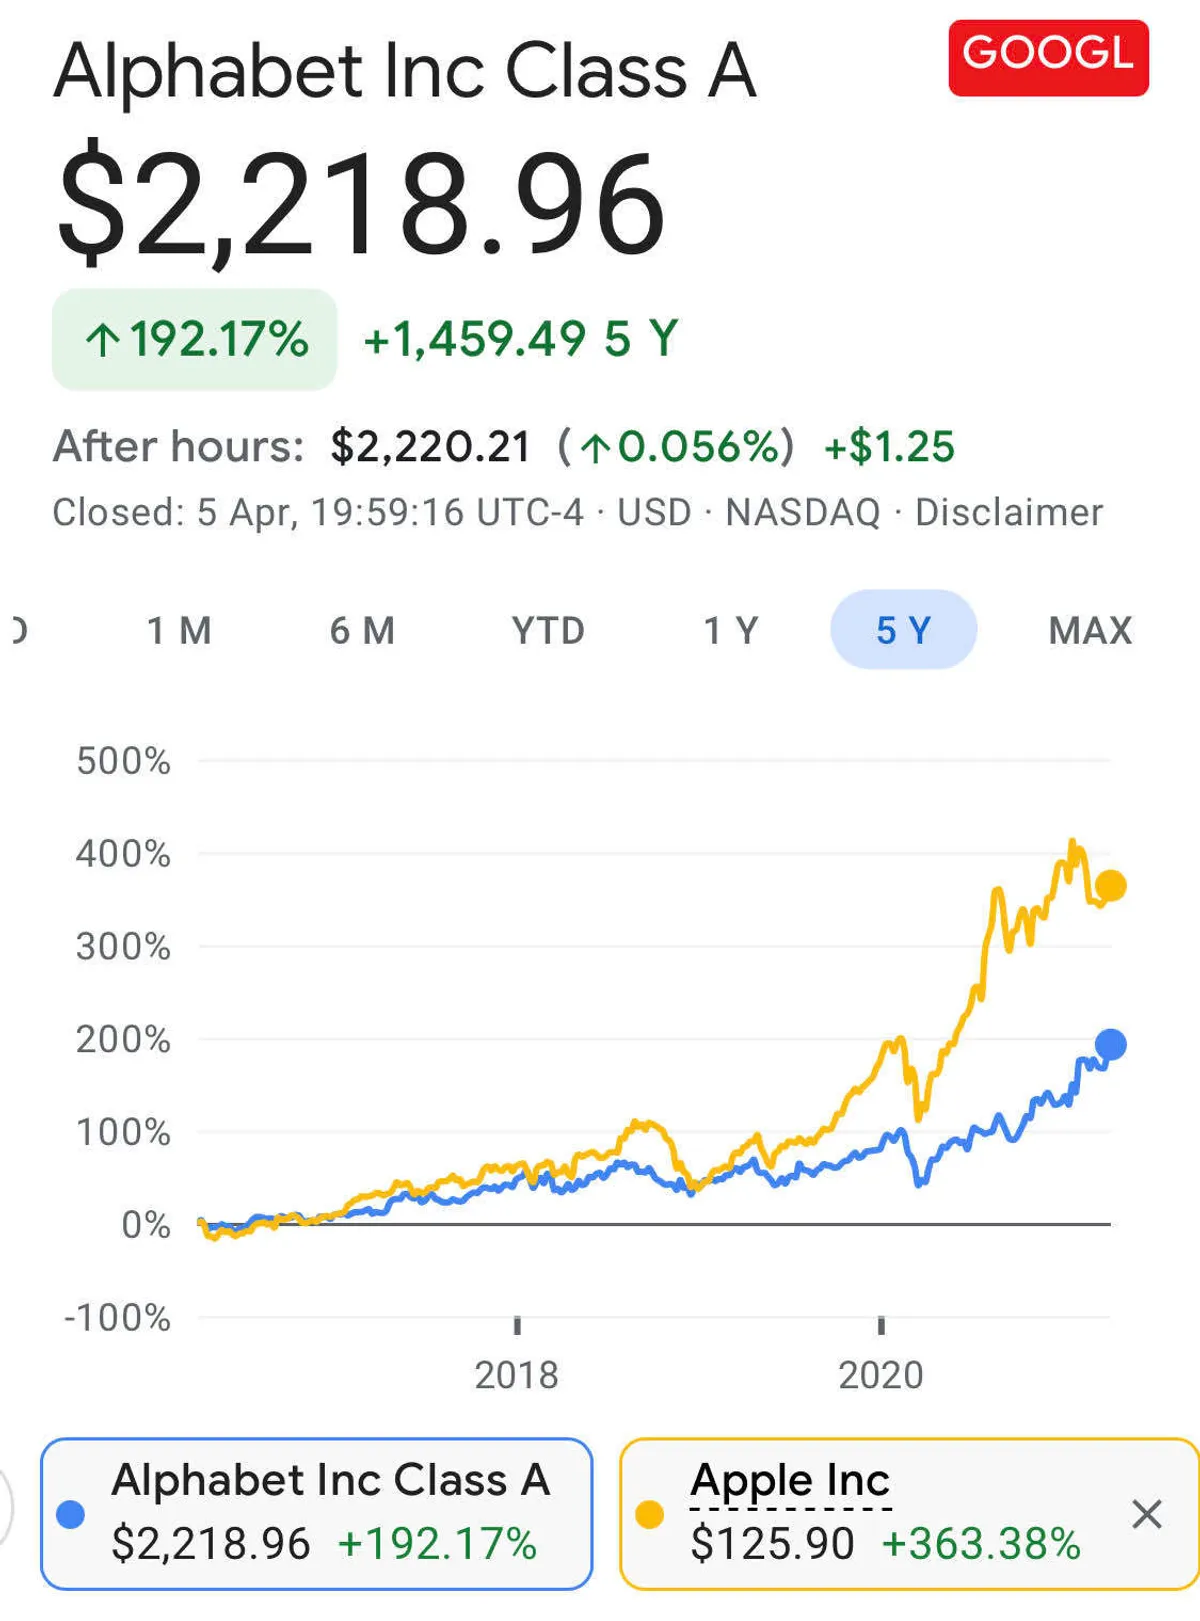The height and width of the screenshot is (1621, 1200).
Task: Select the 1 M time range tab
Action: tap(179, 631)
